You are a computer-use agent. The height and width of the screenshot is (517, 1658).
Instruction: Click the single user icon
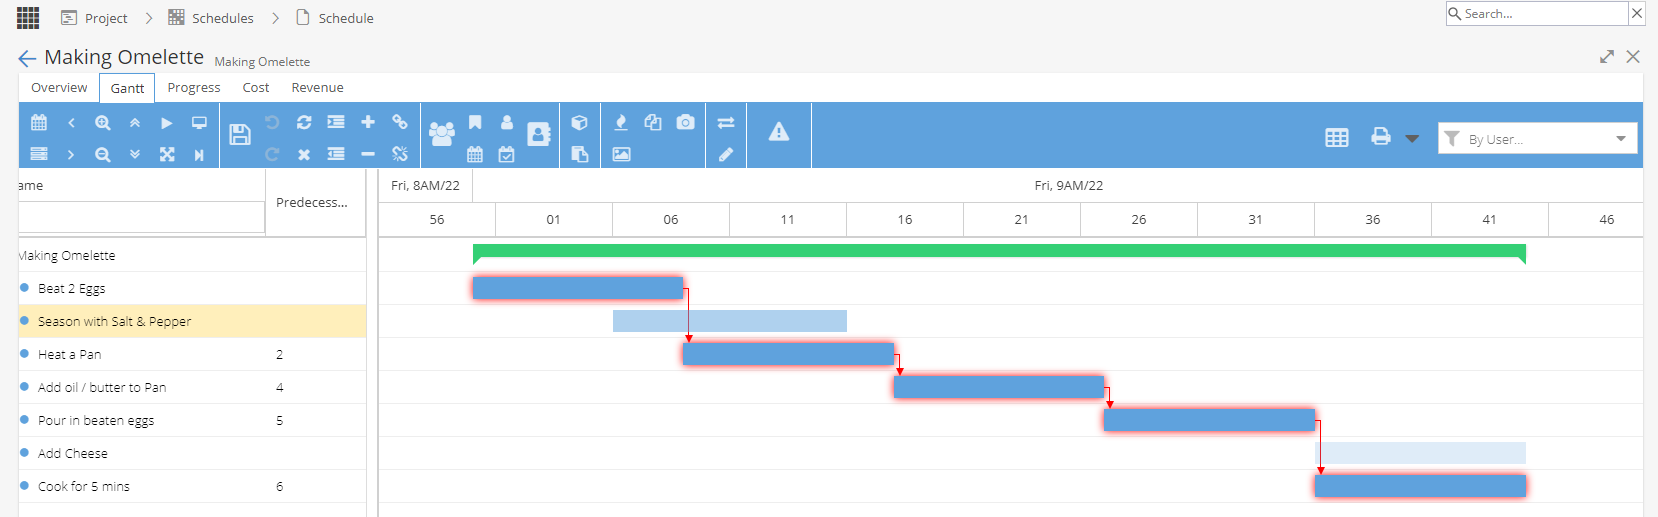507,122
